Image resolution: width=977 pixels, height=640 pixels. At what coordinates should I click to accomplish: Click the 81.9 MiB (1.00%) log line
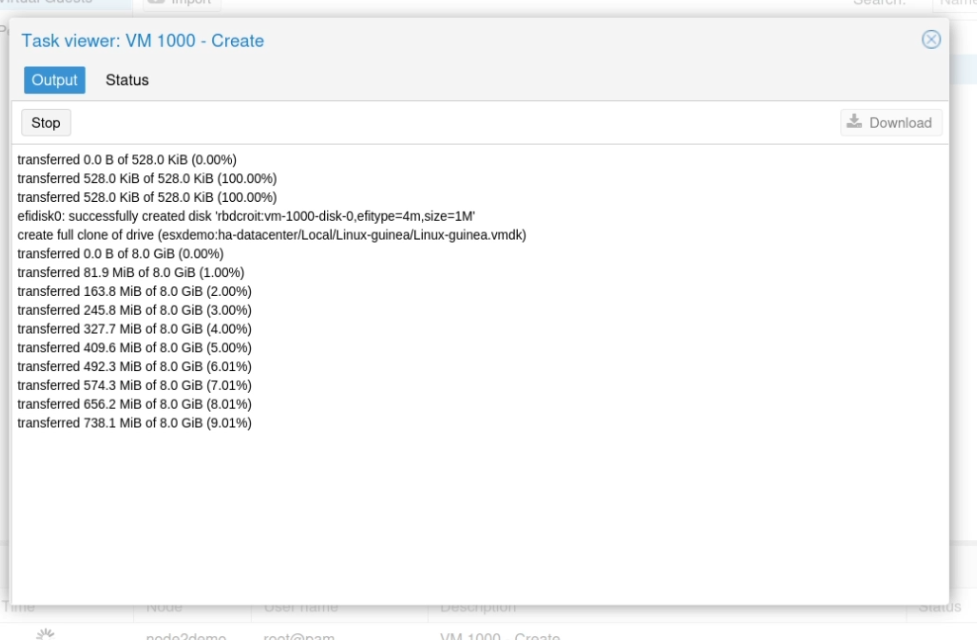tap(131, 272)
